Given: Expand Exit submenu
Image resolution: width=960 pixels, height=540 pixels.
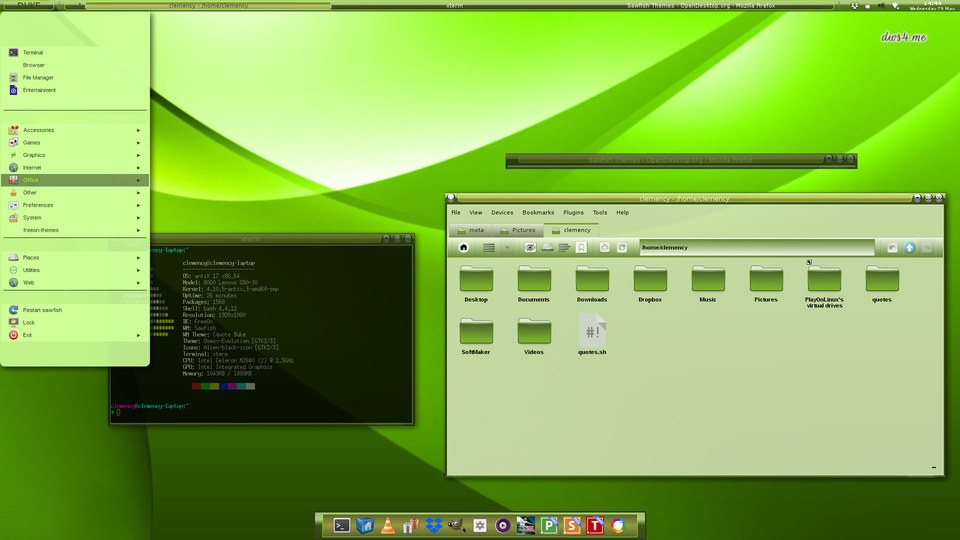Looking at the screenshot, I should (x=75, y=335).
